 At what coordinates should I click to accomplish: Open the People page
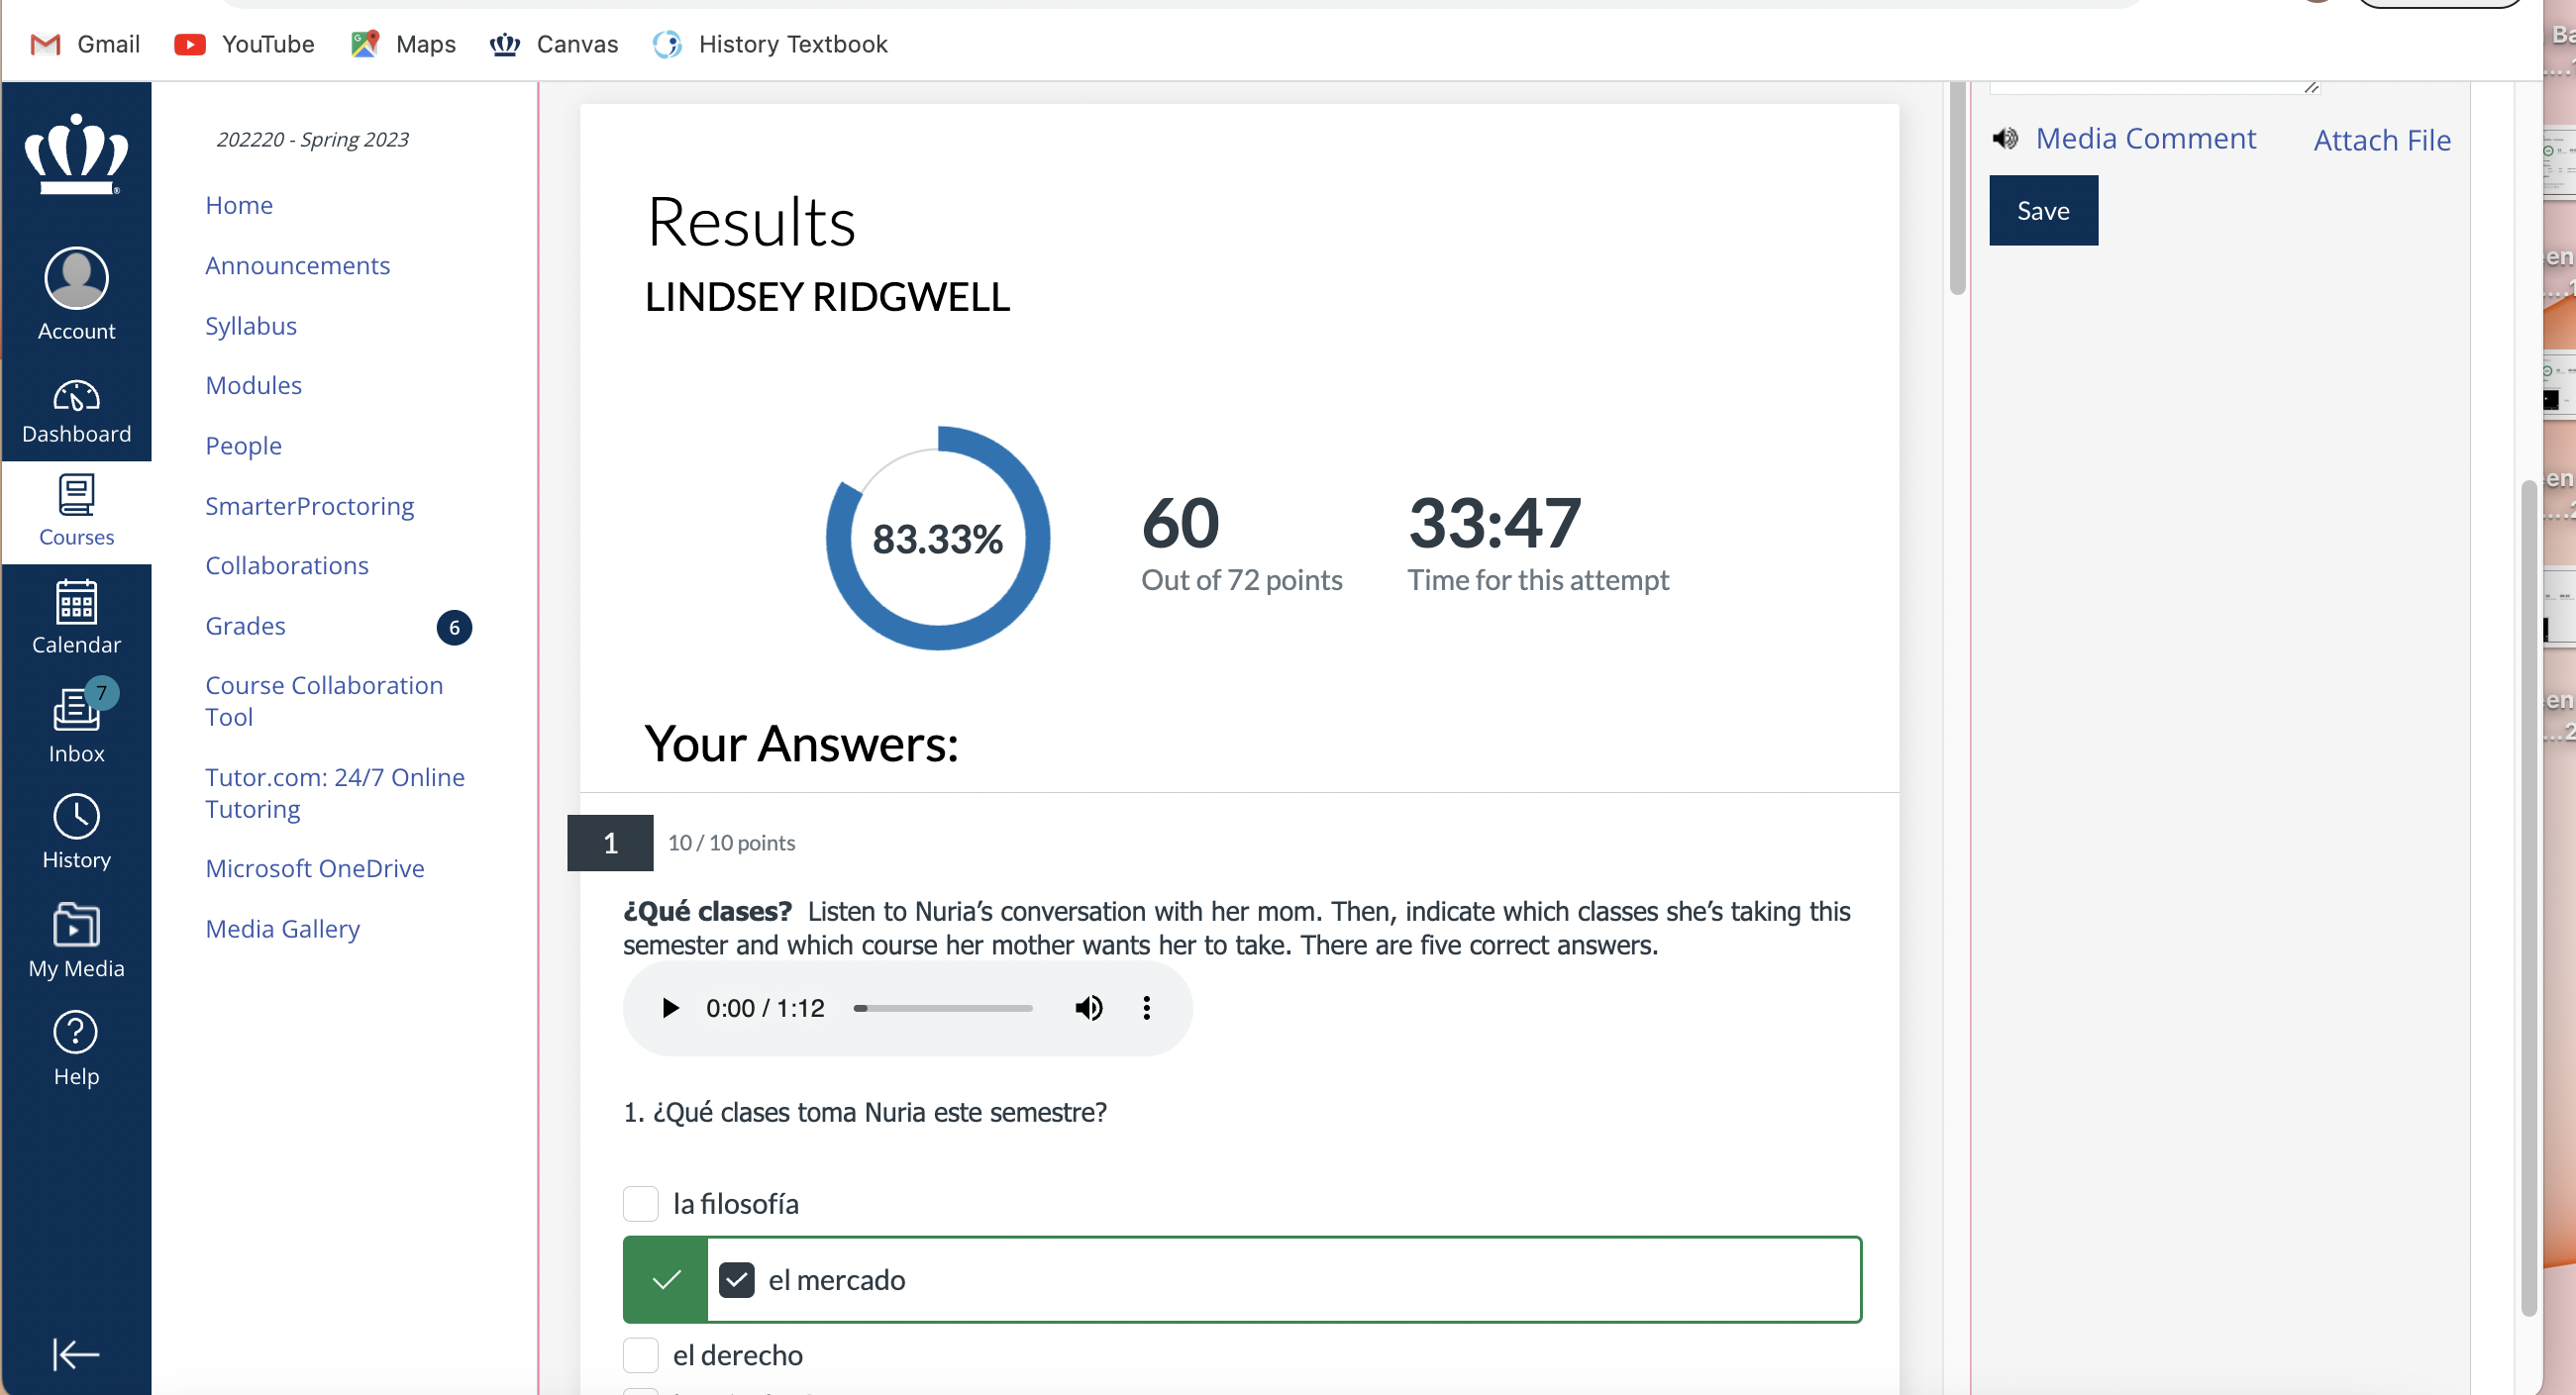point(243,446)
